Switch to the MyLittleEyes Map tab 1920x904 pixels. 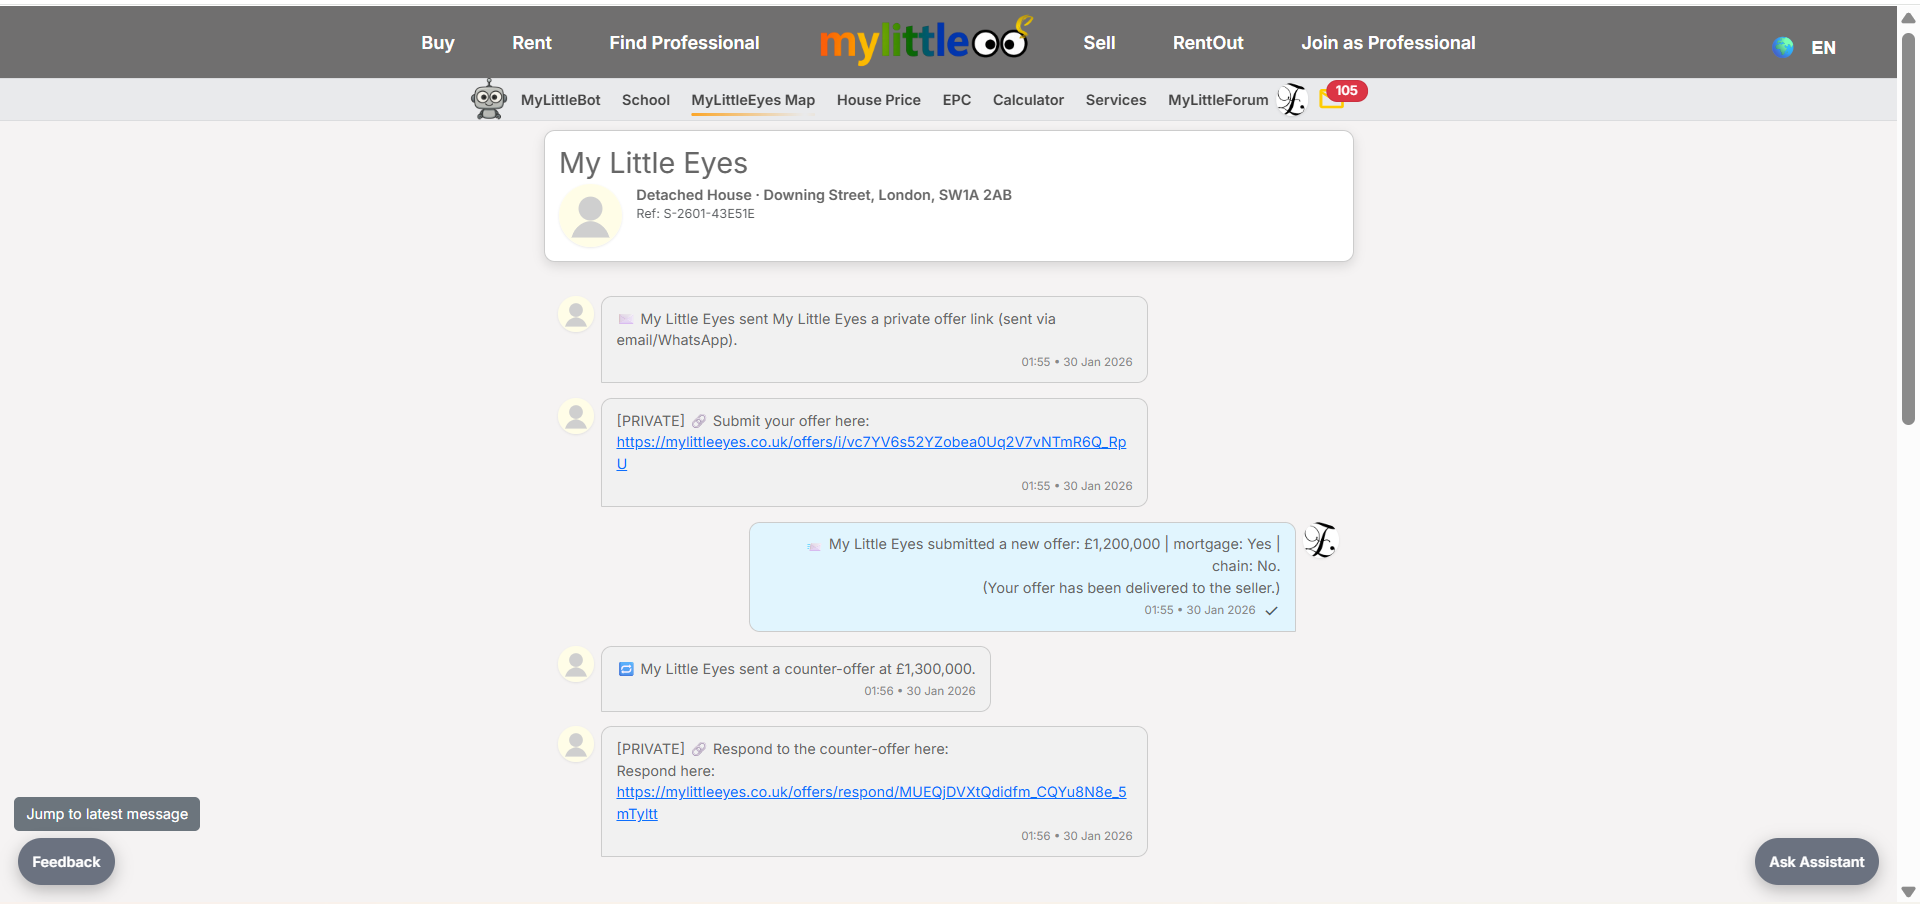point(752,100)
